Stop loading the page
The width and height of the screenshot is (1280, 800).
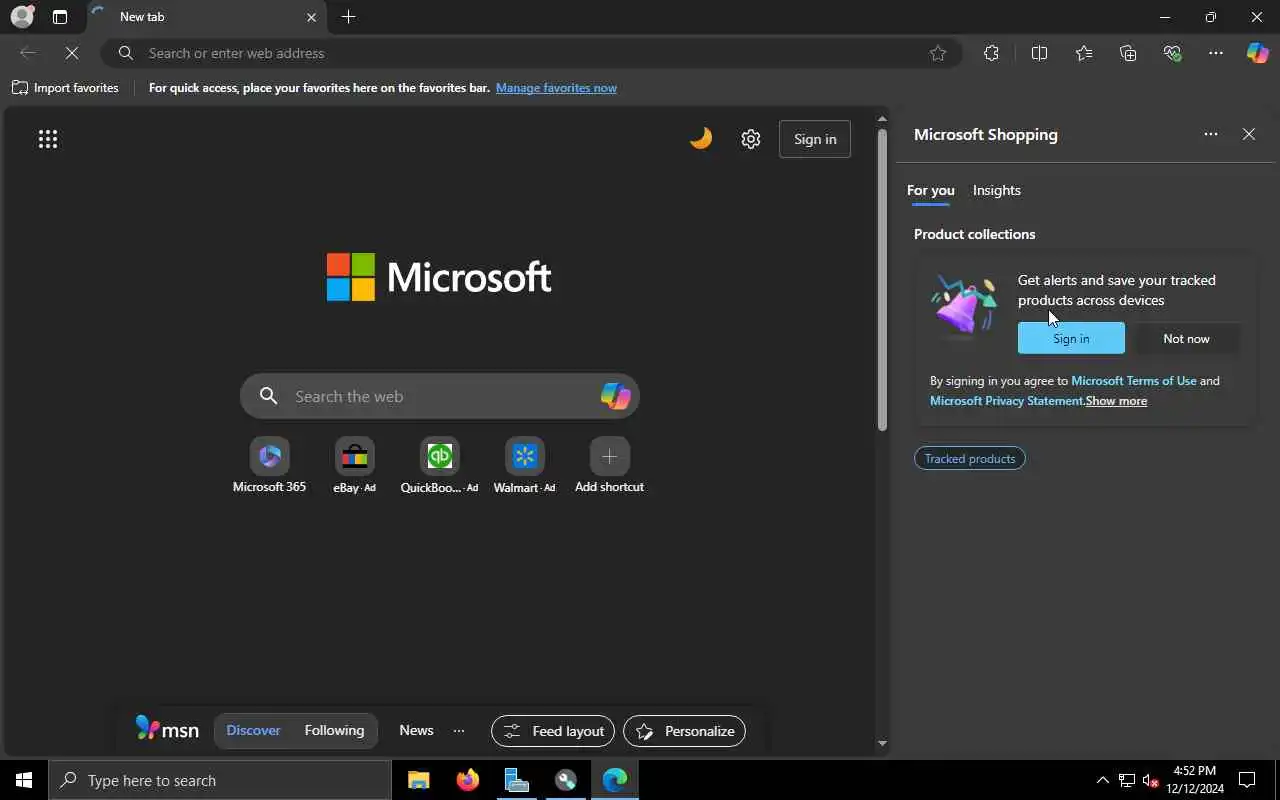pos(72,53)
